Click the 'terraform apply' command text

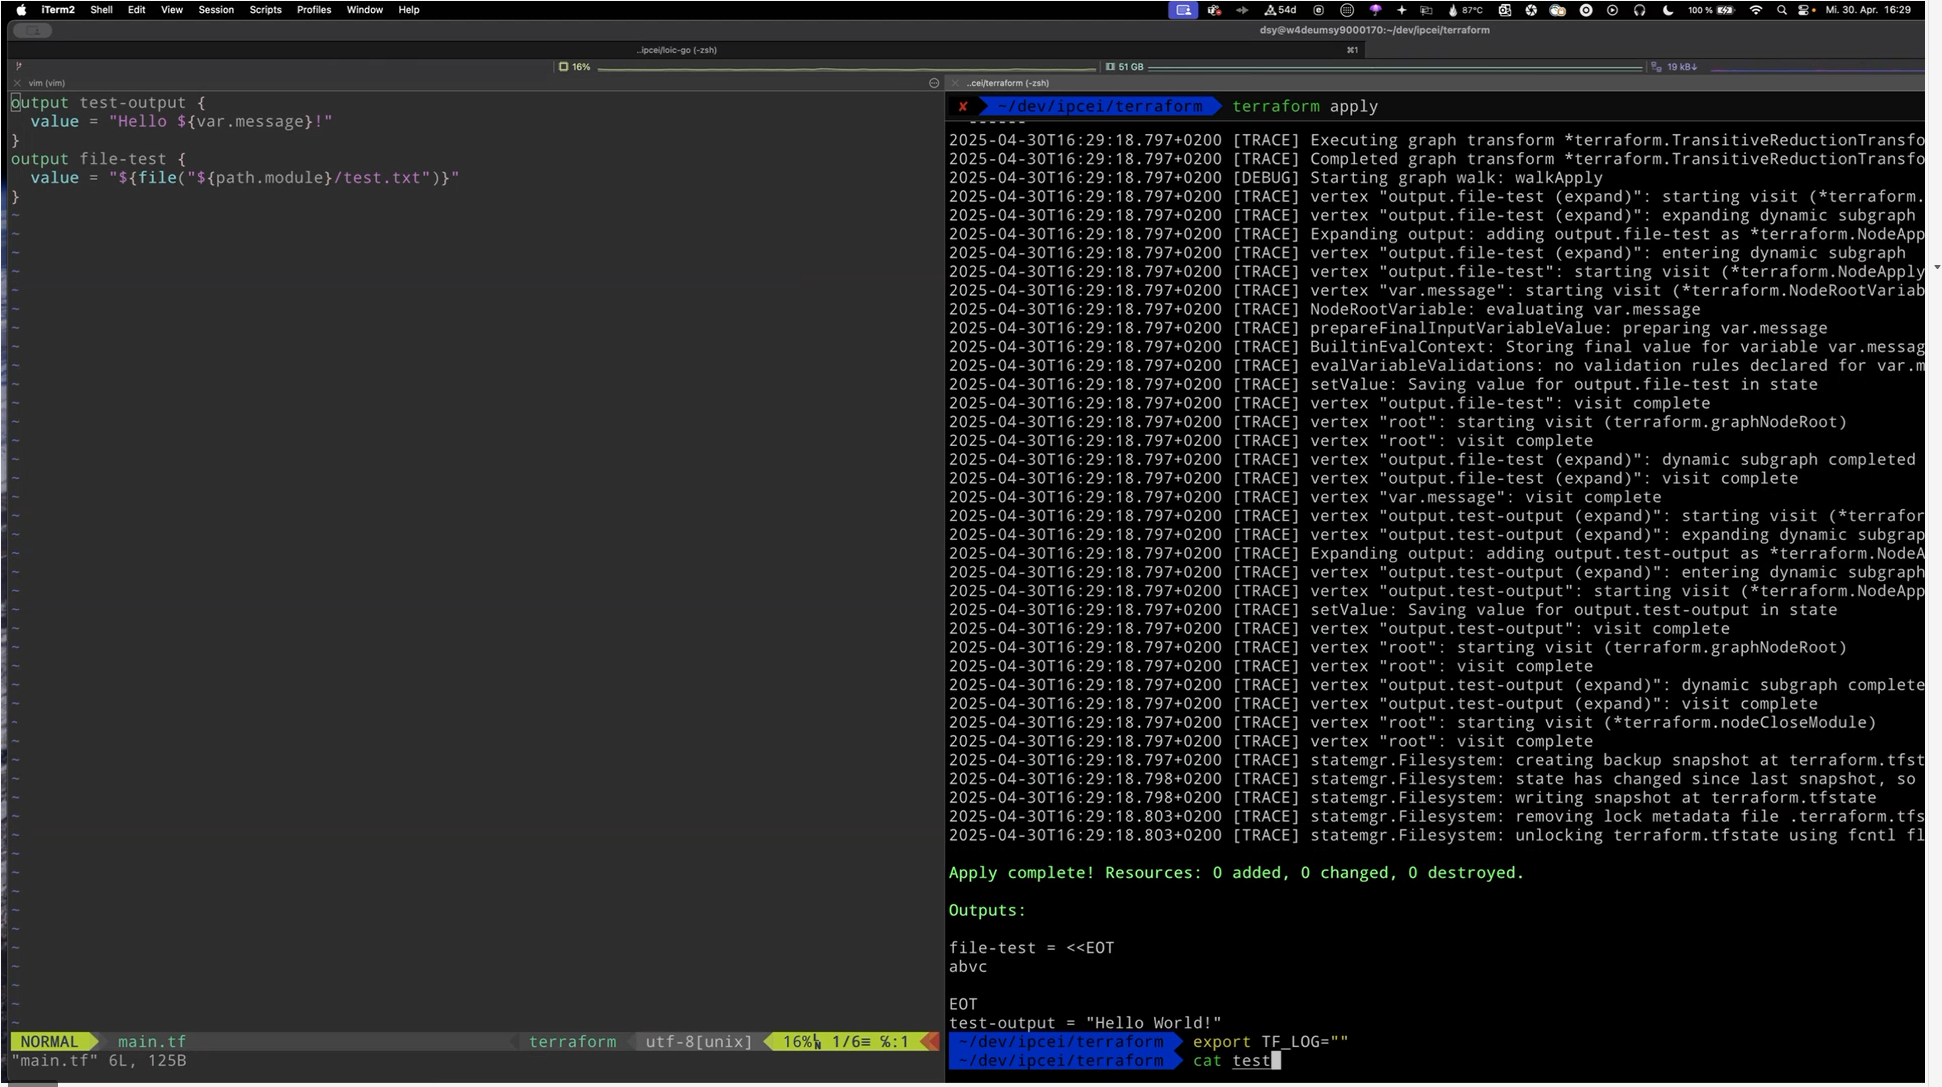click(1305, 106)
